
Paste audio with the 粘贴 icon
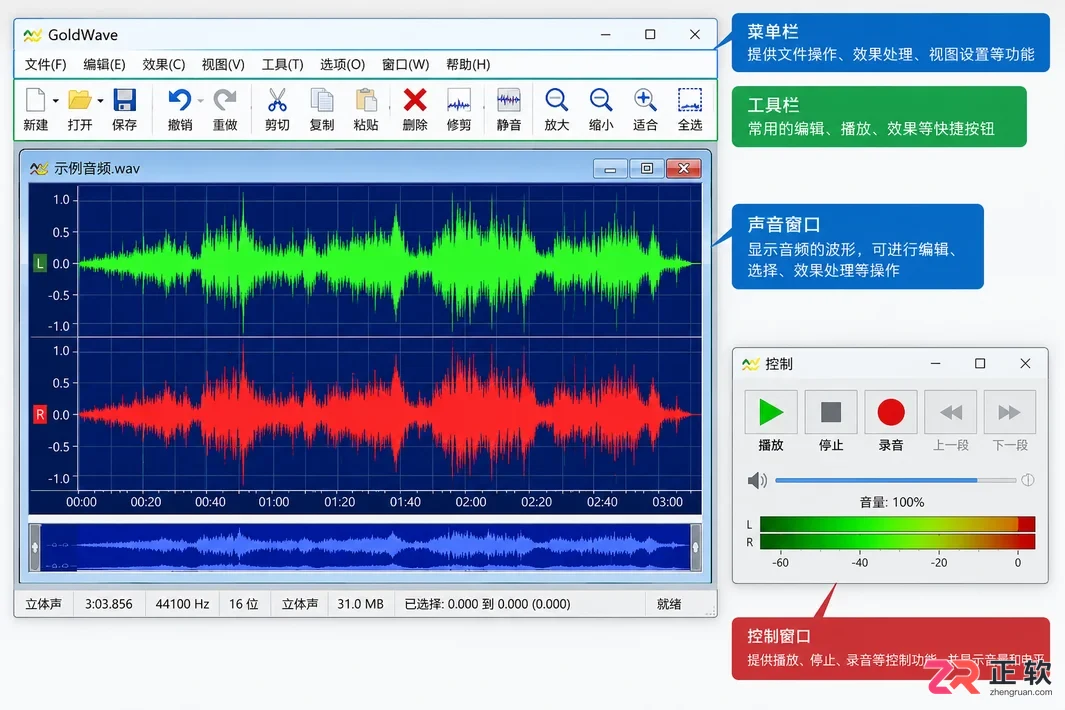[366, 101]
